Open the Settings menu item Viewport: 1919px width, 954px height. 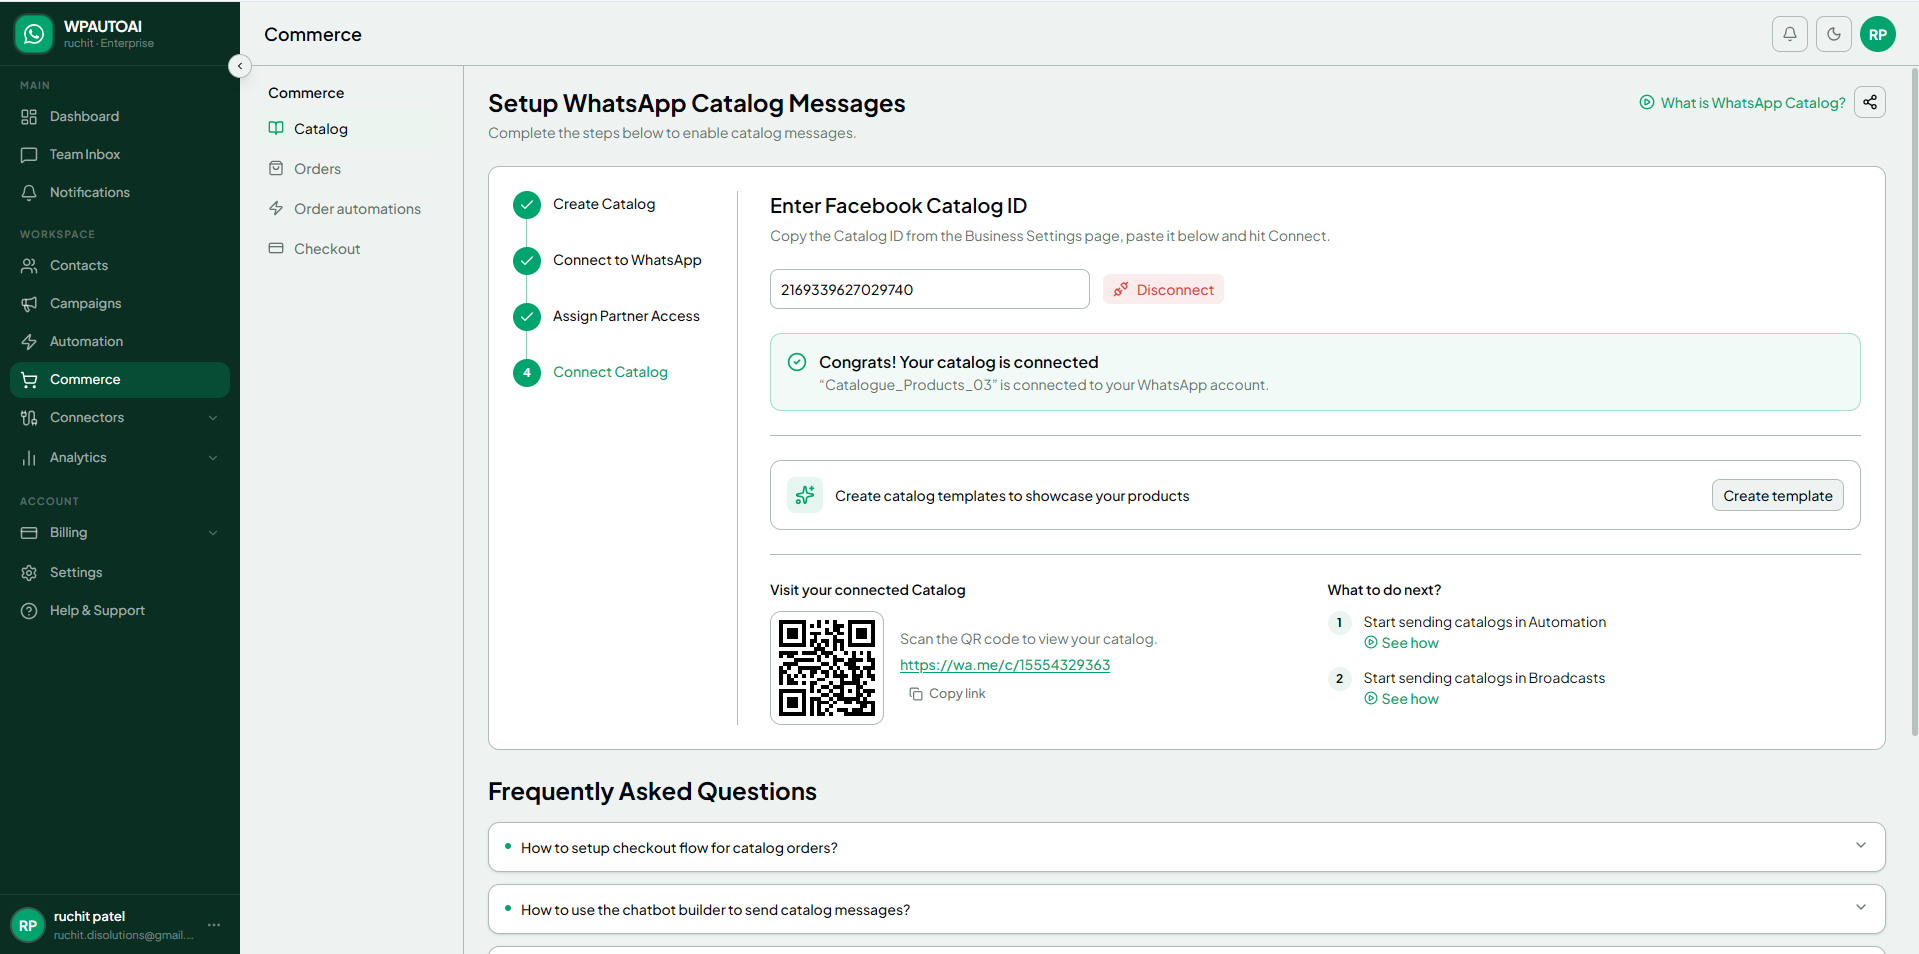coord(120,573)
